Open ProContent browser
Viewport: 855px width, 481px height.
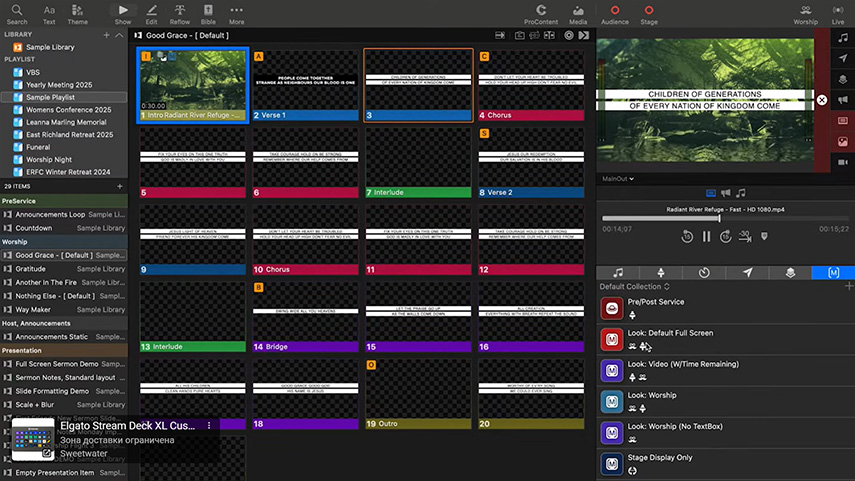[541, 14]
